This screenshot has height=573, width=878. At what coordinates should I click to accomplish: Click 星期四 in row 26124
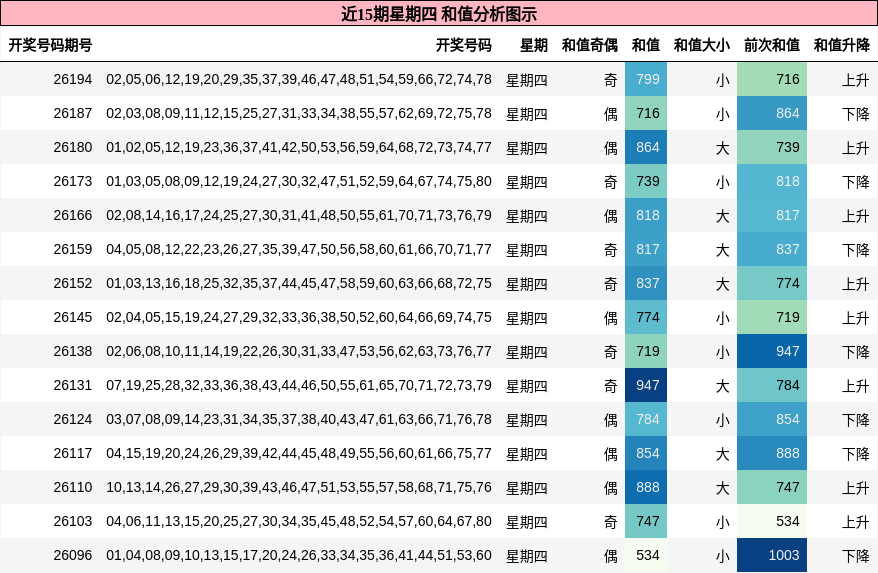pos(527,420)
